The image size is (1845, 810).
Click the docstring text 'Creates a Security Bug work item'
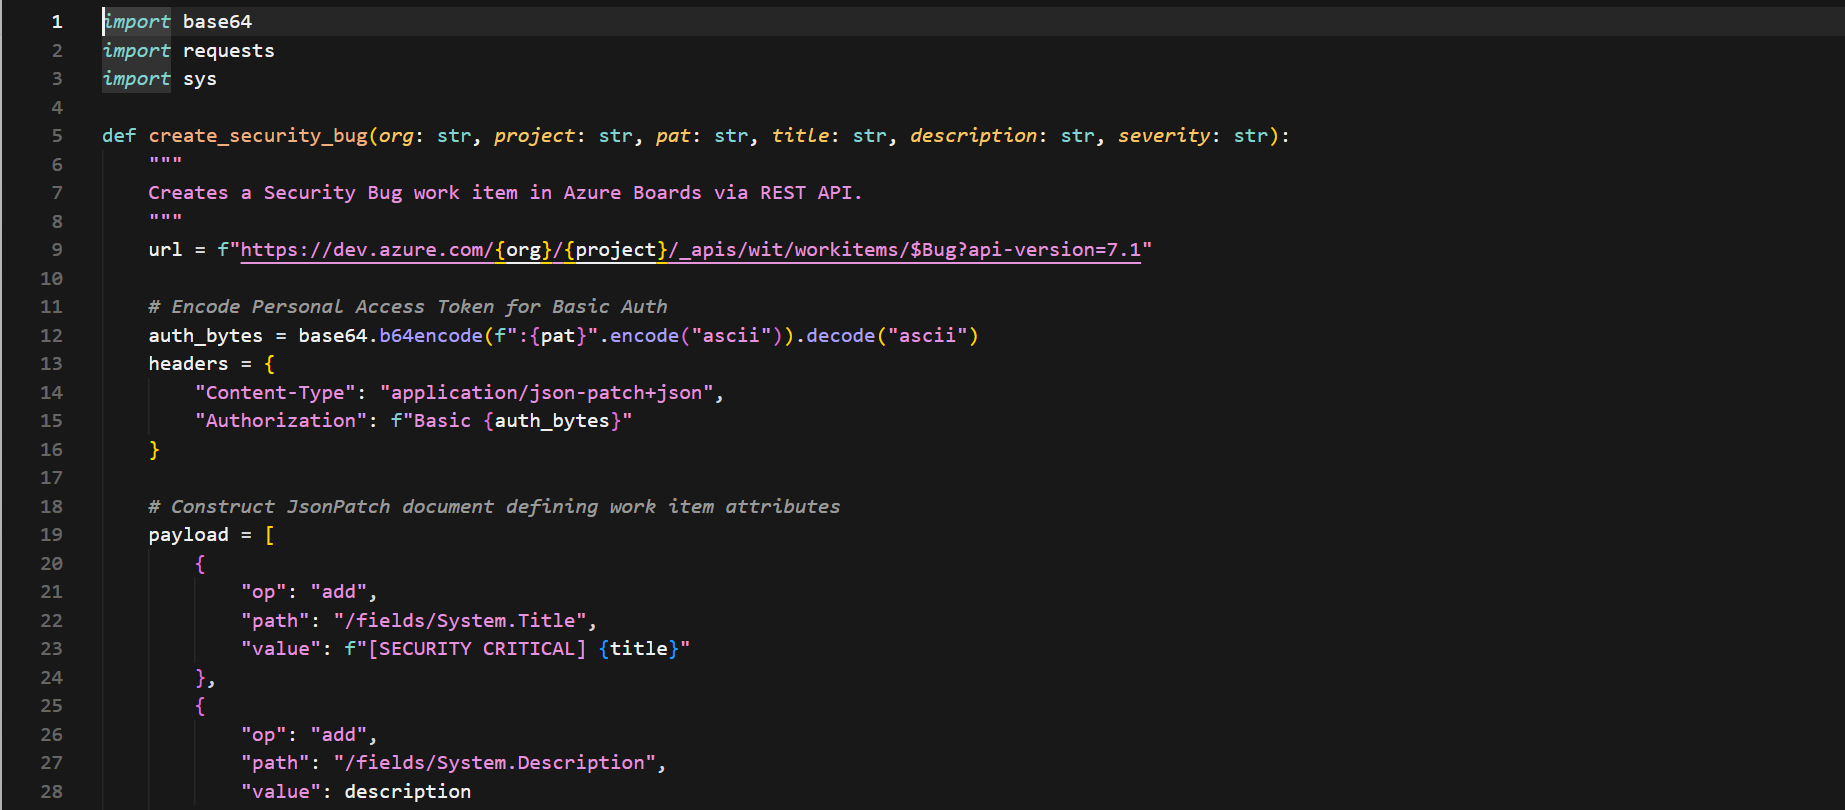tap(333, 193)
